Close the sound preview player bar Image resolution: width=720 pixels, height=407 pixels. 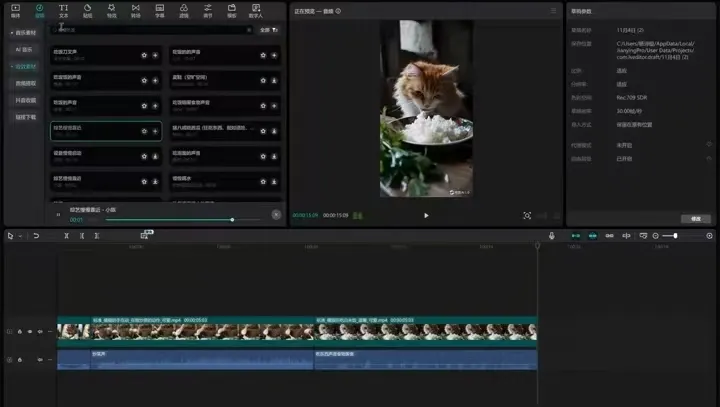pyautogui.click(x=276, y=215)
